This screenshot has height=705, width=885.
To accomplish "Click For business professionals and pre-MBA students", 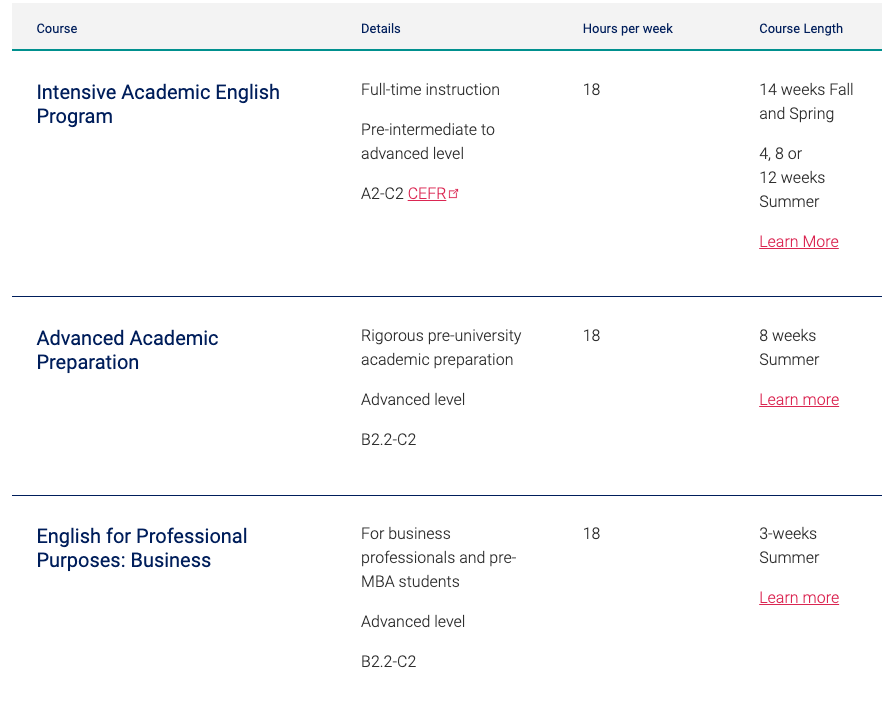I will (x=439, y=557).
